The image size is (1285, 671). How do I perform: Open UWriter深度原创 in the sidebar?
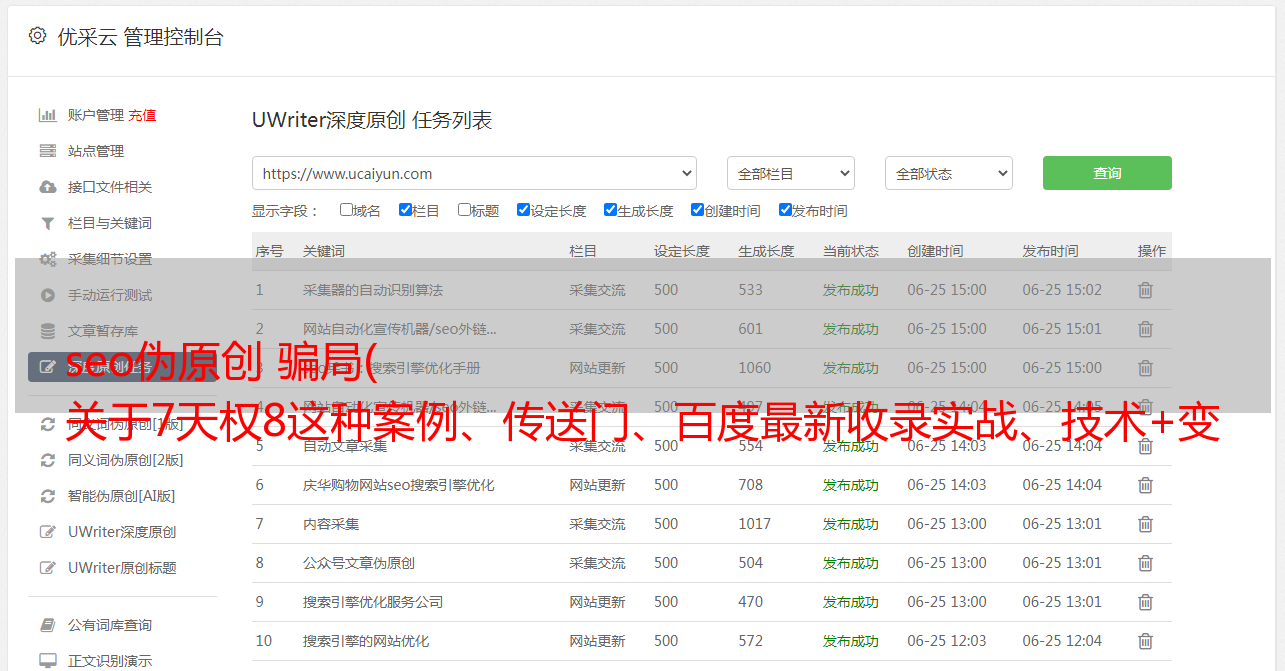(122, 532)
